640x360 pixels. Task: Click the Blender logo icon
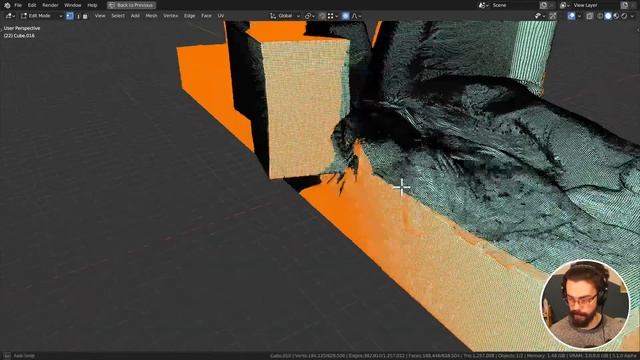click(7, 5)
